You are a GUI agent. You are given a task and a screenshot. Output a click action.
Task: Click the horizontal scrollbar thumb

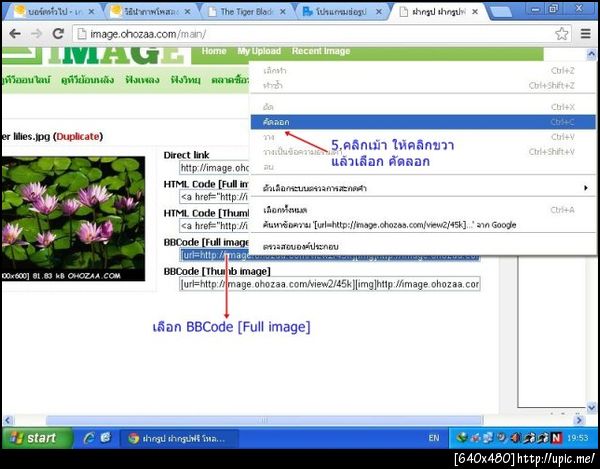tap(264, 420)
